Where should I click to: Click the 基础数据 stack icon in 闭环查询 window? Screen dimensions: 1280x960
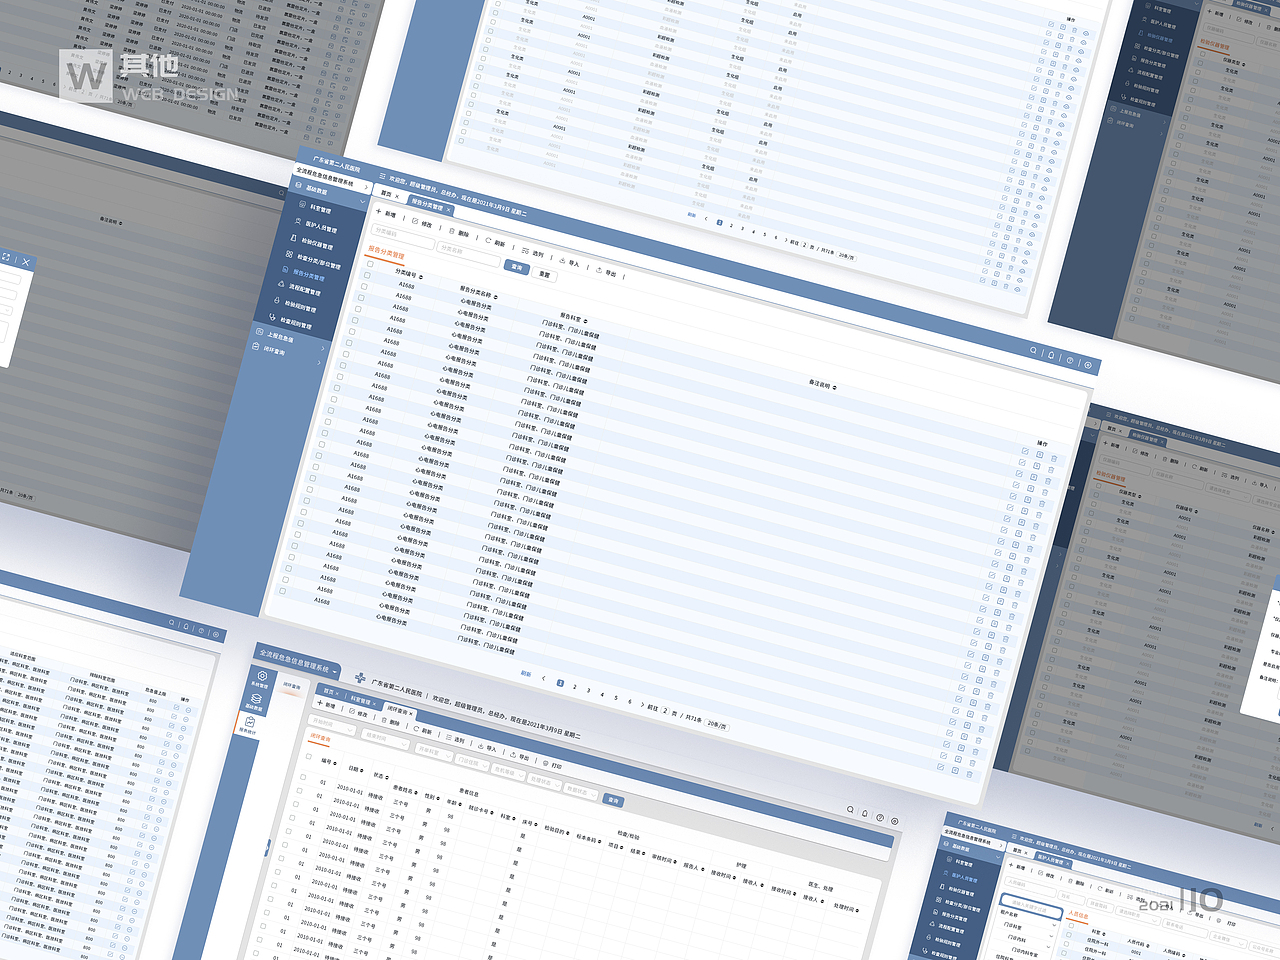(x=257, y=698)
